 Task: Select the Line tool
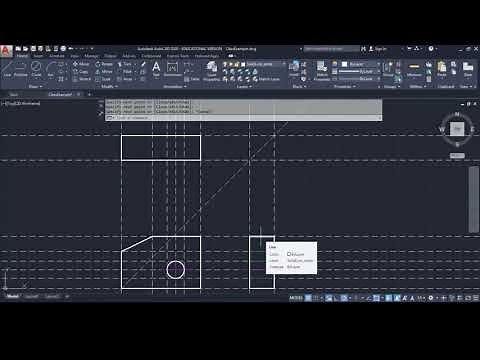[x=7, y=69]
